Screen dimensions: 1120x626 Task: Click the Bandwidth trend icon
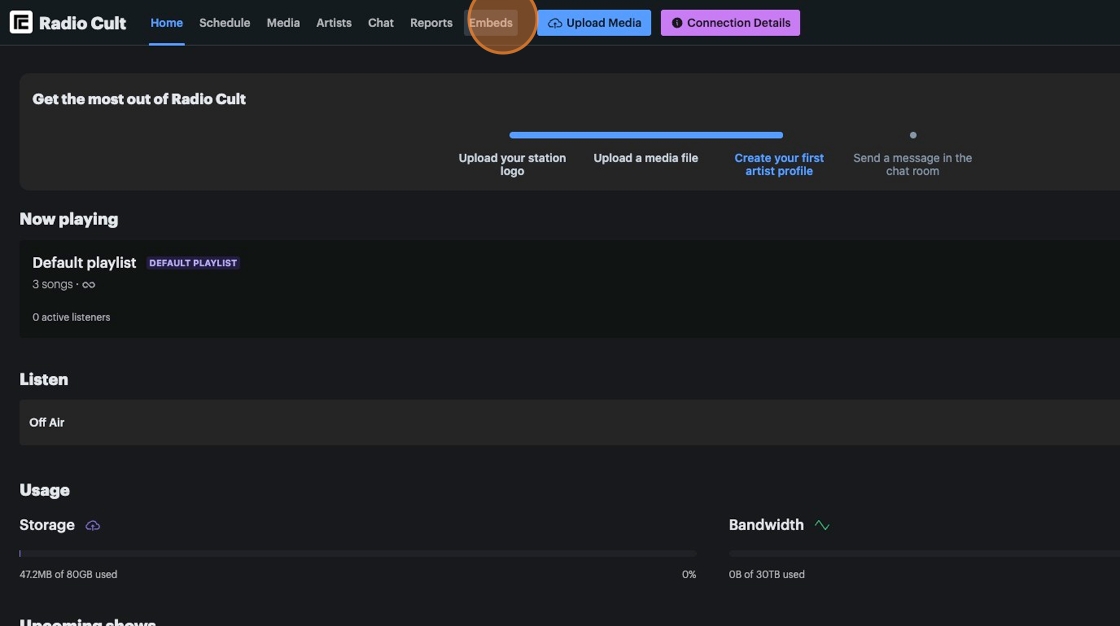(x=822, y=525)
